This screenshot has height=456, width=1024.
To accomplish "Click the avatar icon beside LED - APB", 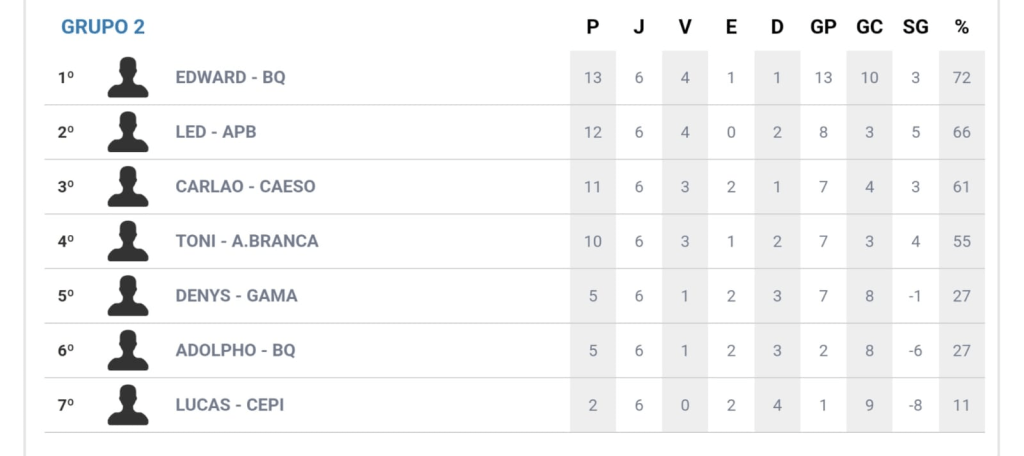I will point(128,132).
